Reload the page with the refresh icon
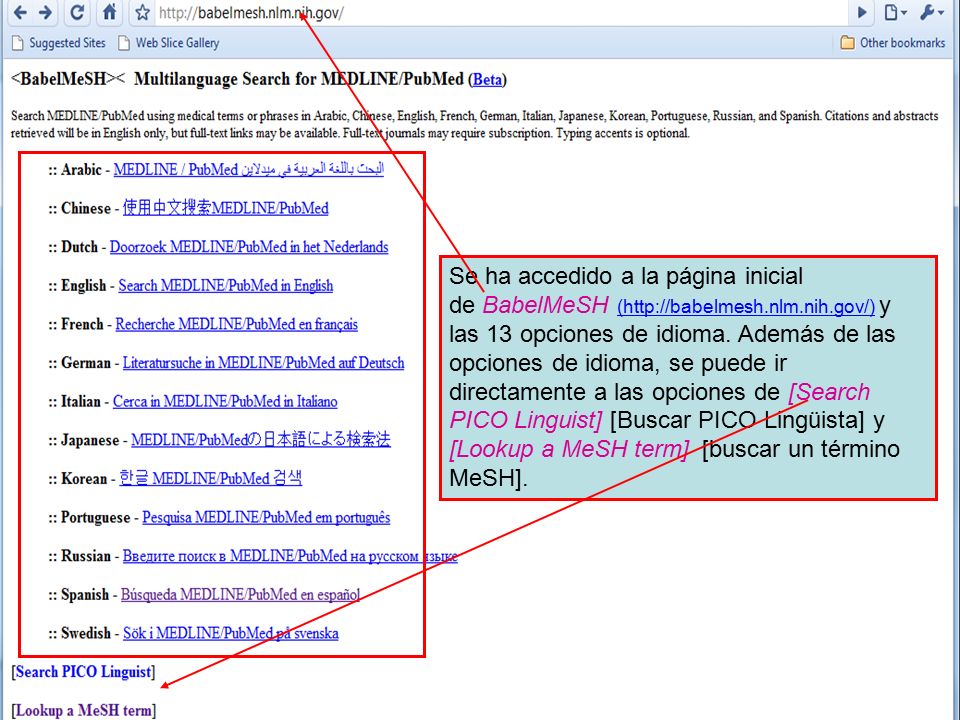Image resolution: width=960 pixels, height=720 pixels. pyautogui.click(x=77, y=12)
